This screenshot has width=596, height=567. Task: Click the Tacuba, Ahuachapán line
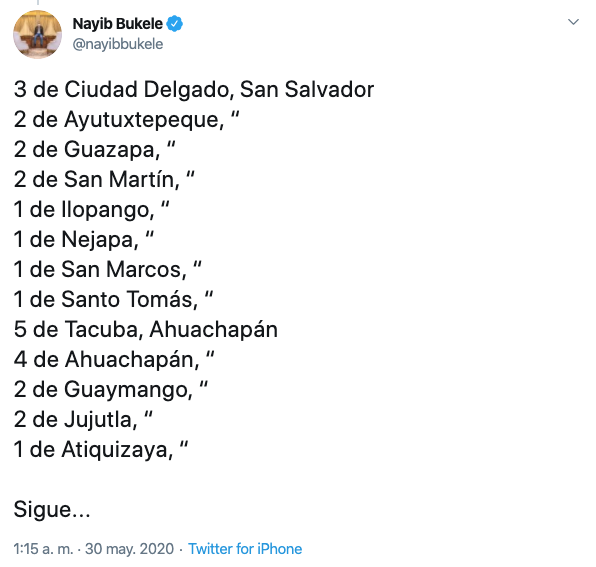[x=146, y=330]
